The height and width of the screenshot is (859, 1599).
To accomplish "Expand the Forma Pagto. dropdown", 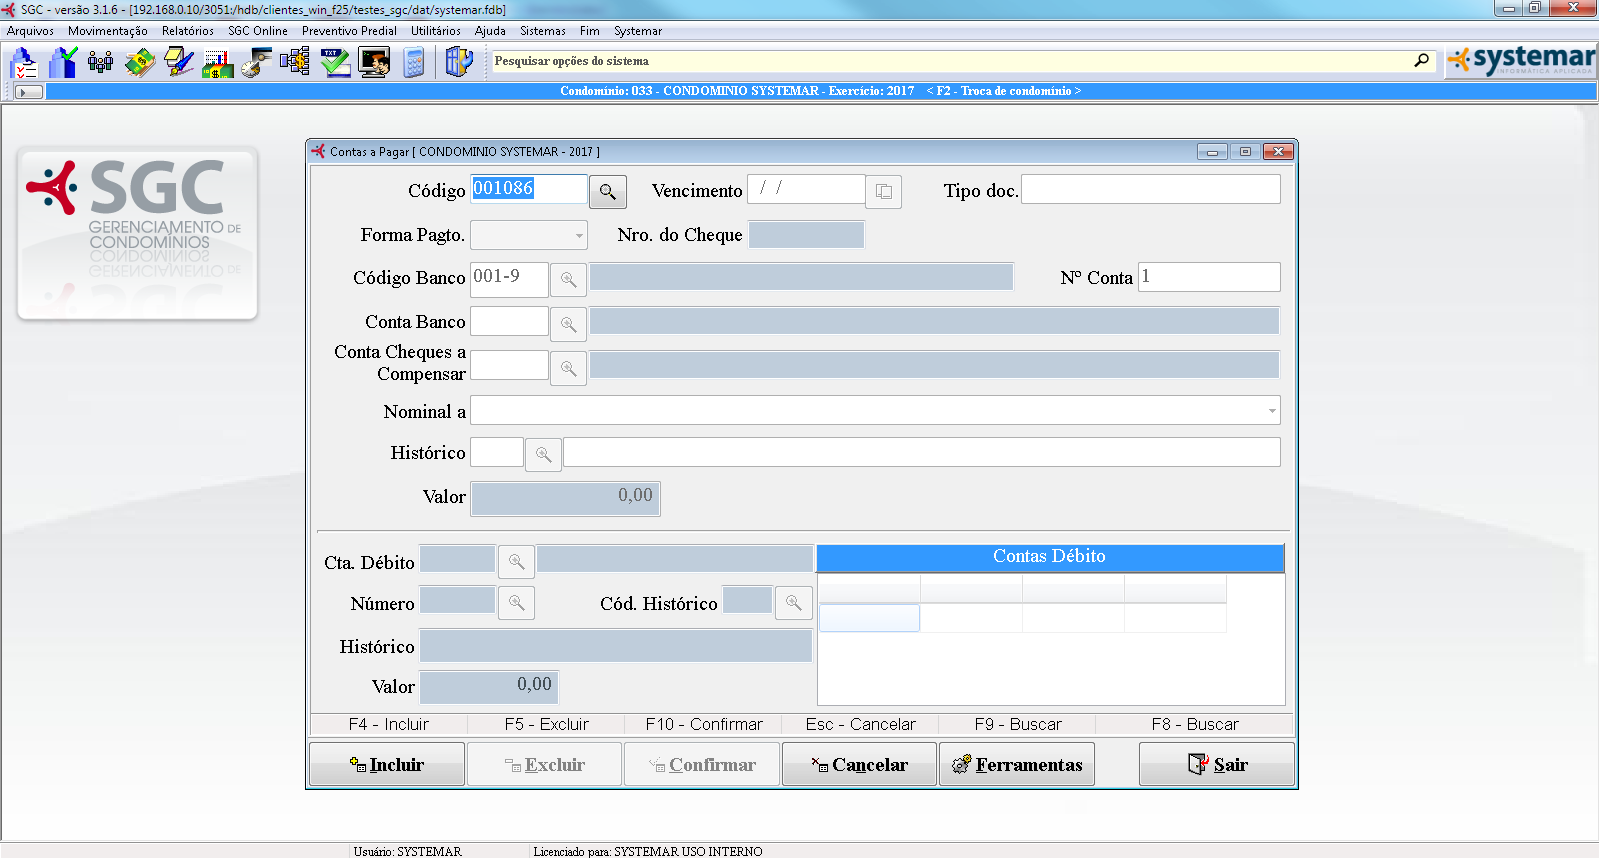I will [x=579, y=236].
